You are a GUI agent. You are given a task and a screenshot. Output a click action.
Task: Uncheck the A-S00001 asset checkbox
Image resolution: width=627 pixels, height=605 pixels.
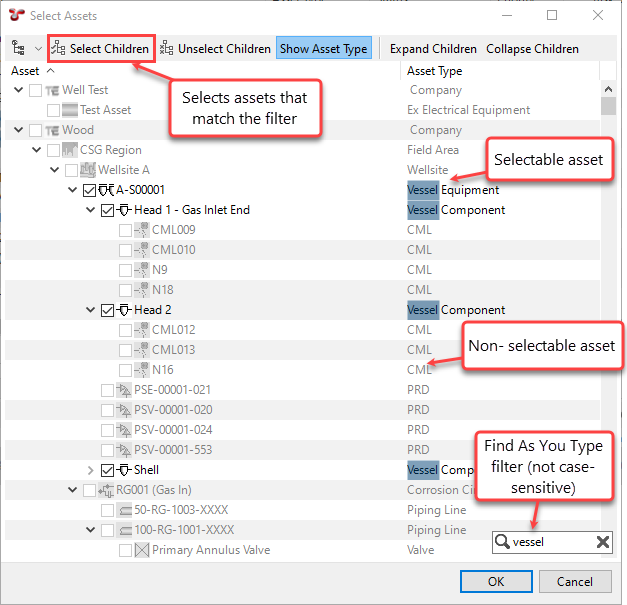(90, 190)
